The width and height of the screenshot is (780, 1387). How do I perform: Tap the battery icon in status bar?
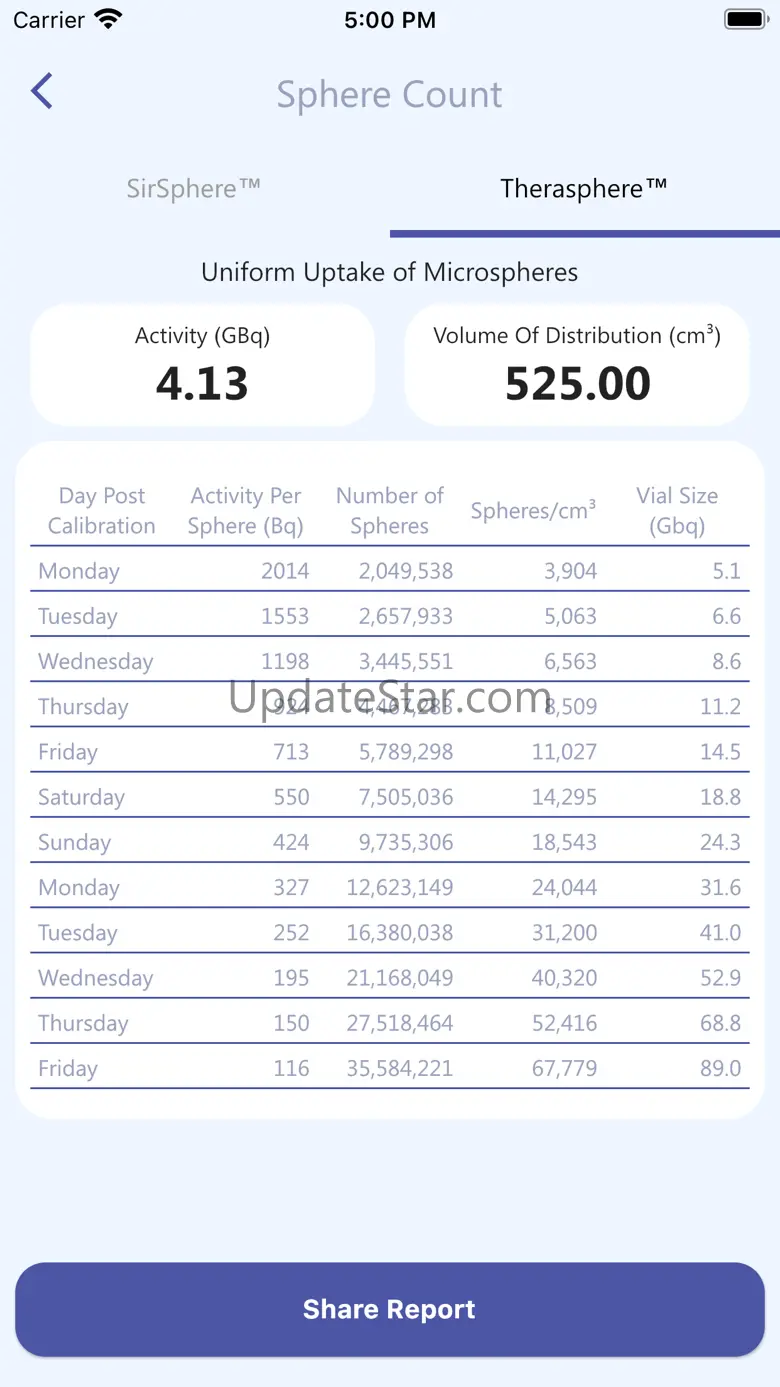click(x=745, y=19)
